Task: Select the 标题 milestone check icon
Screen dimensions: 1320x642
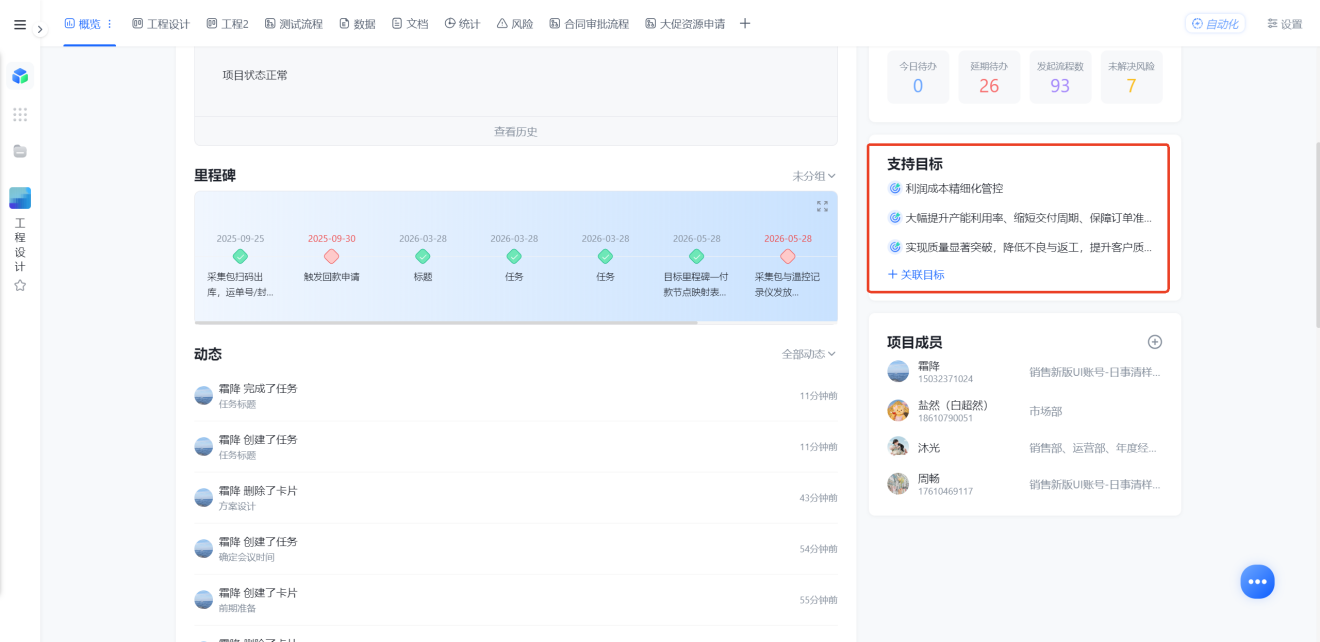Action: coord(422,257)
